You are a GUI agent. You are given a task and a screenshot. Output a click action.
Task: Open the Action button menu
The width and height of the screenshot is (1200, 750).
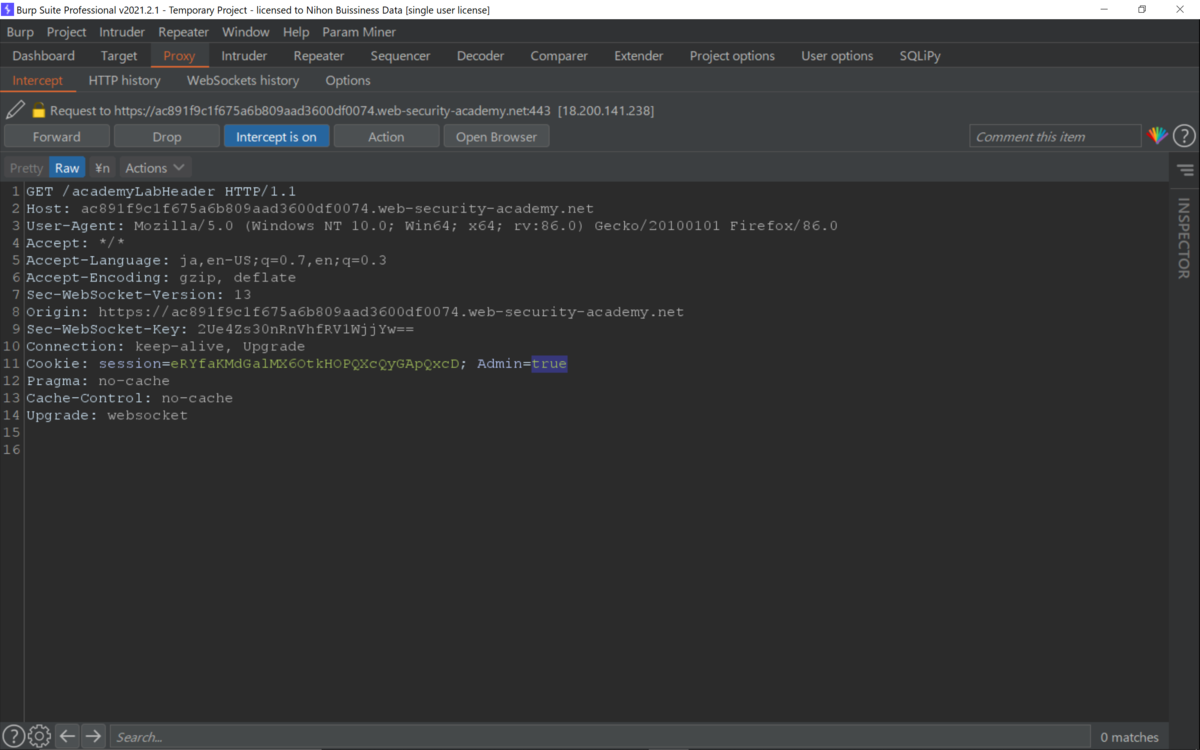point(386,136)
